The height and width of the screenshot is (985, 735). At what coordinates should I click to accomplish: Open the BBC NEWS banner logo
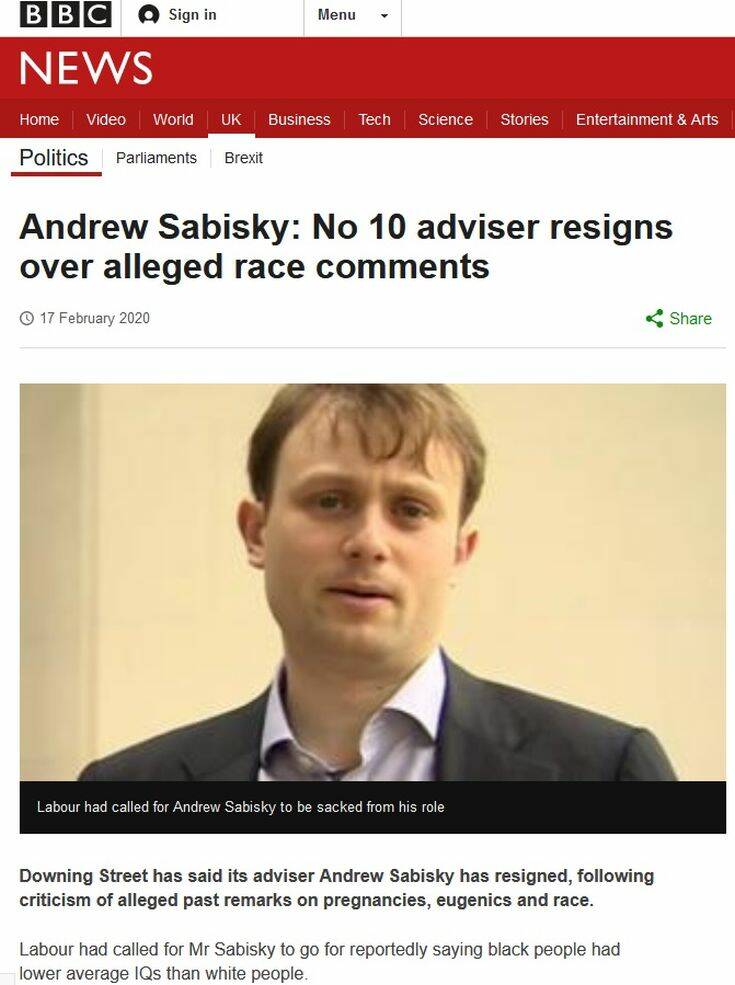coord(86,68)
